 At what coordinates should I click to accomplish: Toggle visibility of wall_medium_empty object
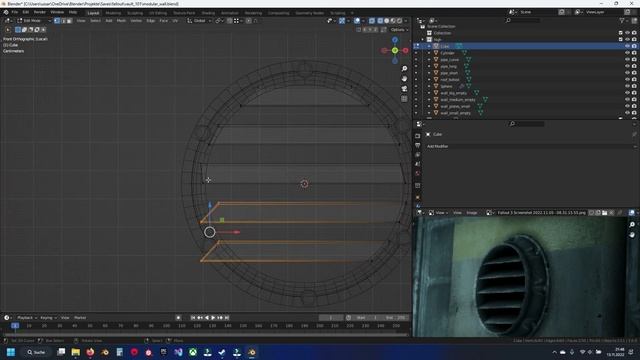point(627,100)
